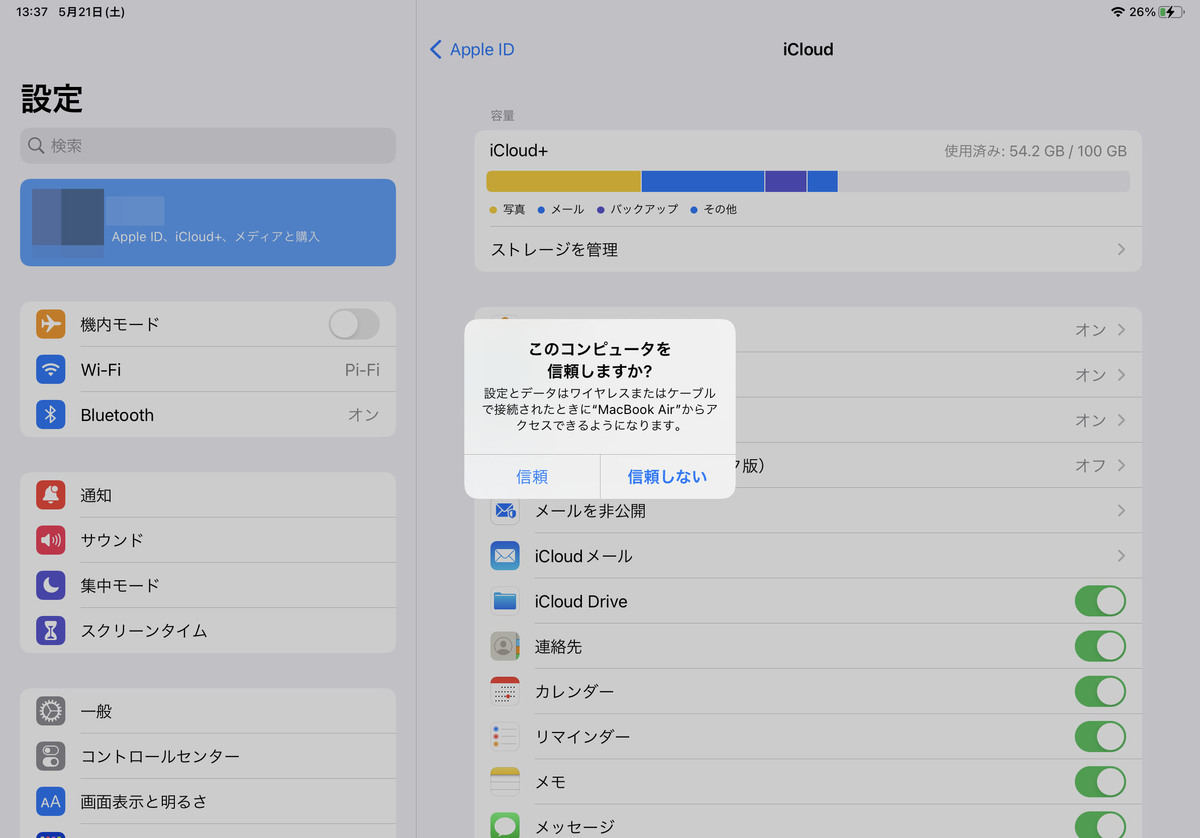Open the iCloud メール row chevron
The image size is (1200, 838).
click(x=1121, y=556)
